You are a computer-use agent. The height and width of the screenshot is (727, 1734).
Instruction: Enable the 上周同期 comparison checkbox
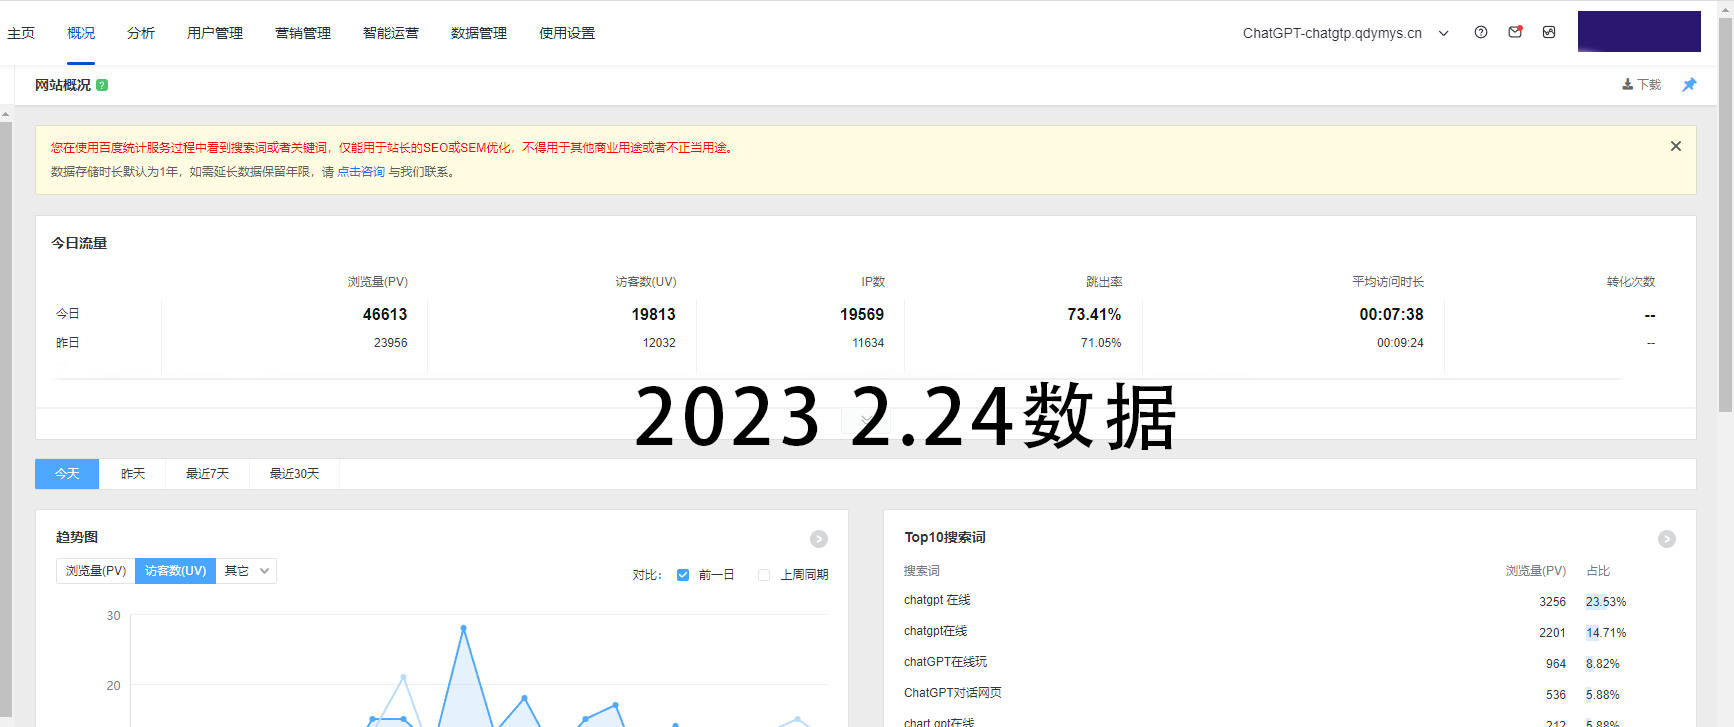coord(764,575)
